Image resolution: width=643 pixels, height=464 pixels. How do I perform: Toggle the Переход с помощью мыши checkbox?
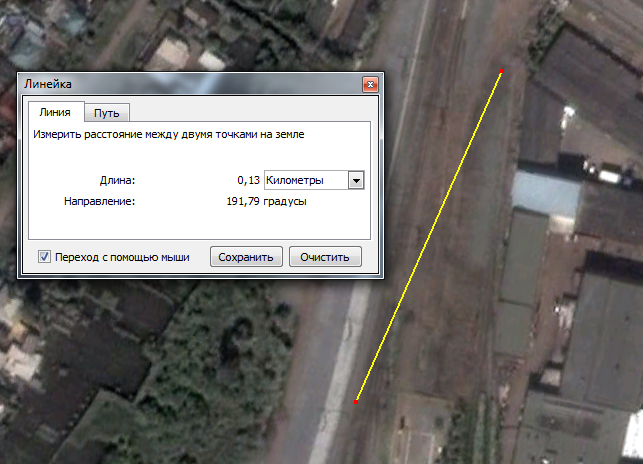[x=44, y=257]
